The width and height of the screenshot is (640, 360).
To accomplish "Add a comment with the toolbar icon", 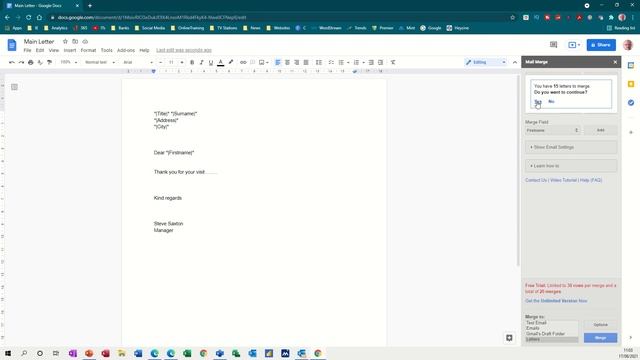I will tap(253, 62).
